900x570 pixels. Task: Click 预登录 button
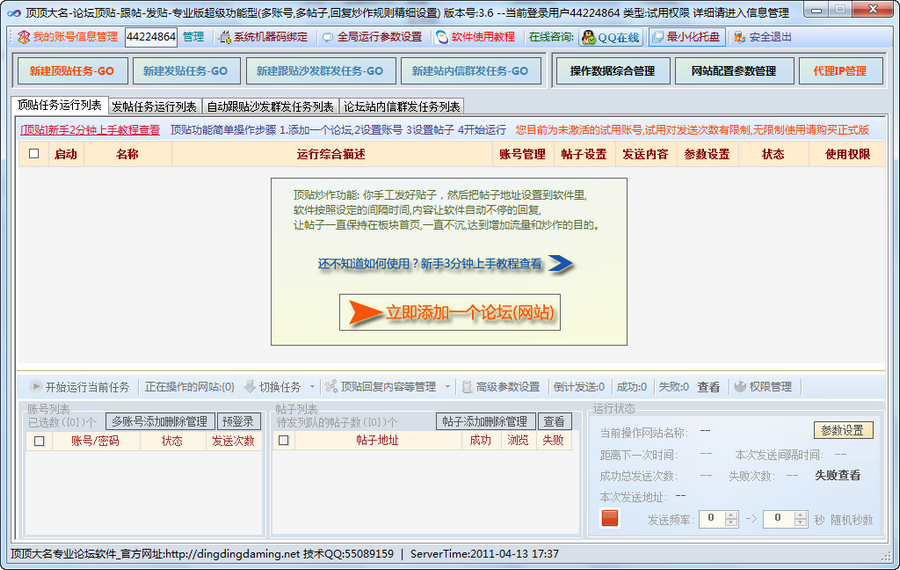tap(238, 422)
